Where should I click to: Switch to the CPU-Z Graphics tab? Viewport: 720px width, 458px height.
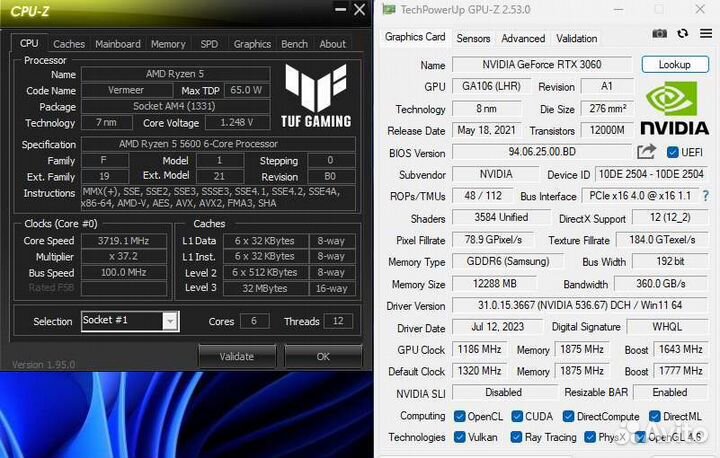pyautogui.click(x=252, y=44)
